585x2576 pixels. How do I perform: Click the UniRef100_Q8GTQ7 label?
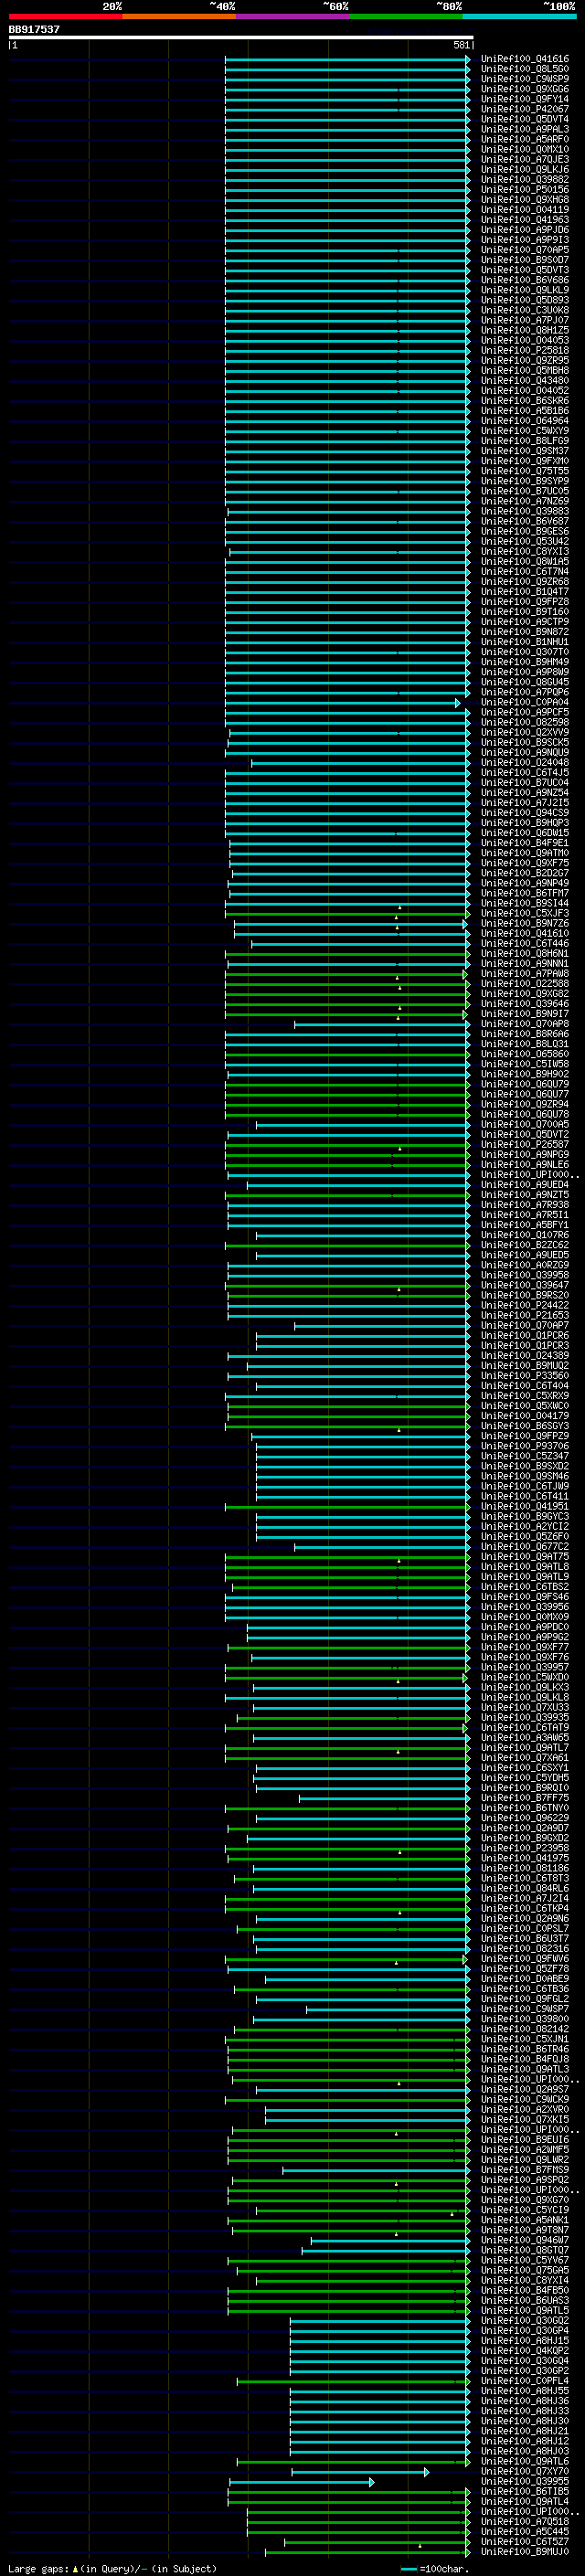click(525, 2250)
